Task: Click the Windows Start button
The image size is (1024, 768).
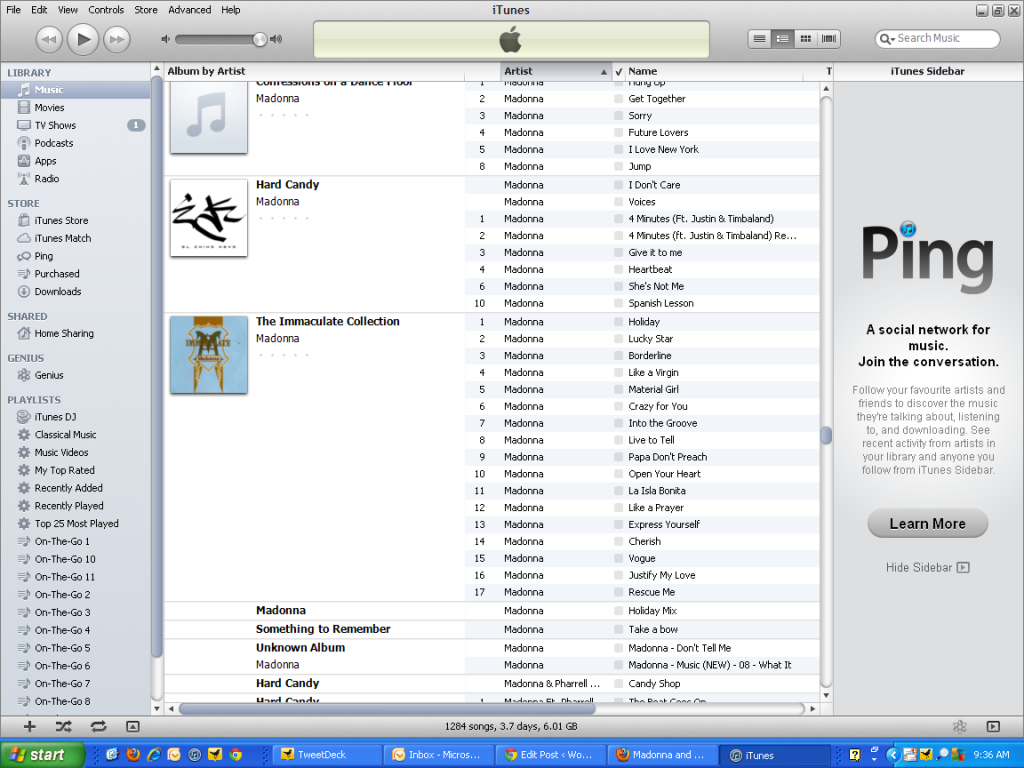Action: 43,755
